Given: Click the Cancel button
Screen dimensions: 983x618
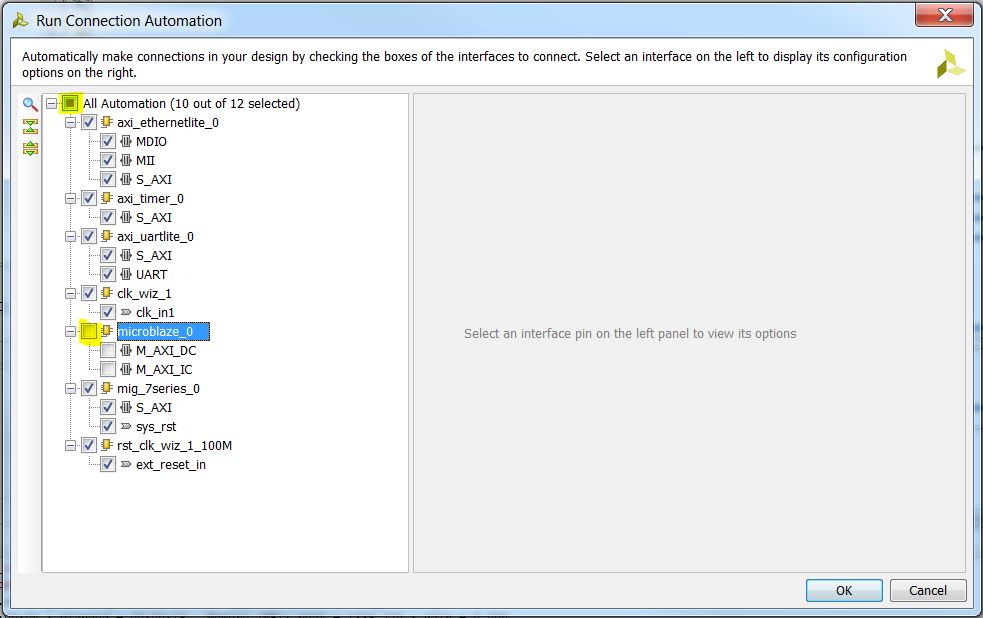Looking at the screenshot, I should [928, 590].
